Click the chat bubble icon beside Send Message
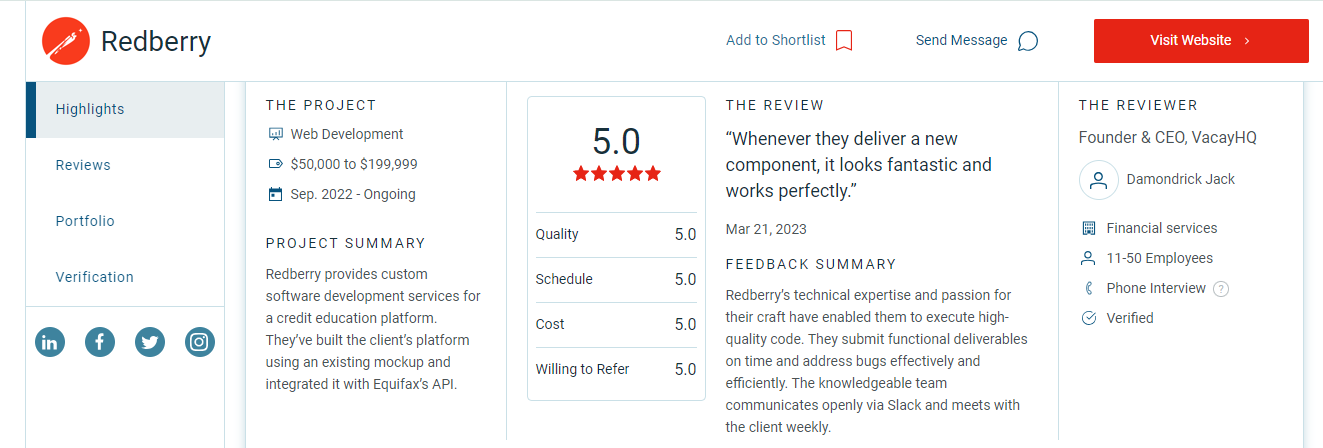The height and width of the screenshot is (448, 1323). point(1027,41)
